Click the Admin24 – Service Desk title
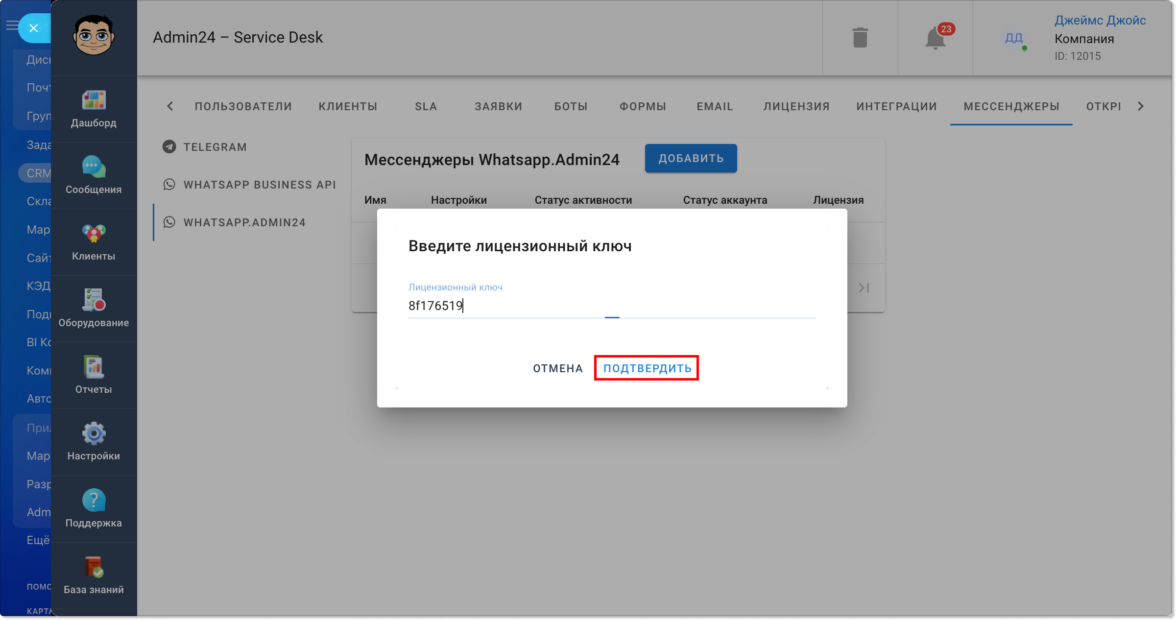This screenshot has width=1176, height=620. [x=238, y=37]
